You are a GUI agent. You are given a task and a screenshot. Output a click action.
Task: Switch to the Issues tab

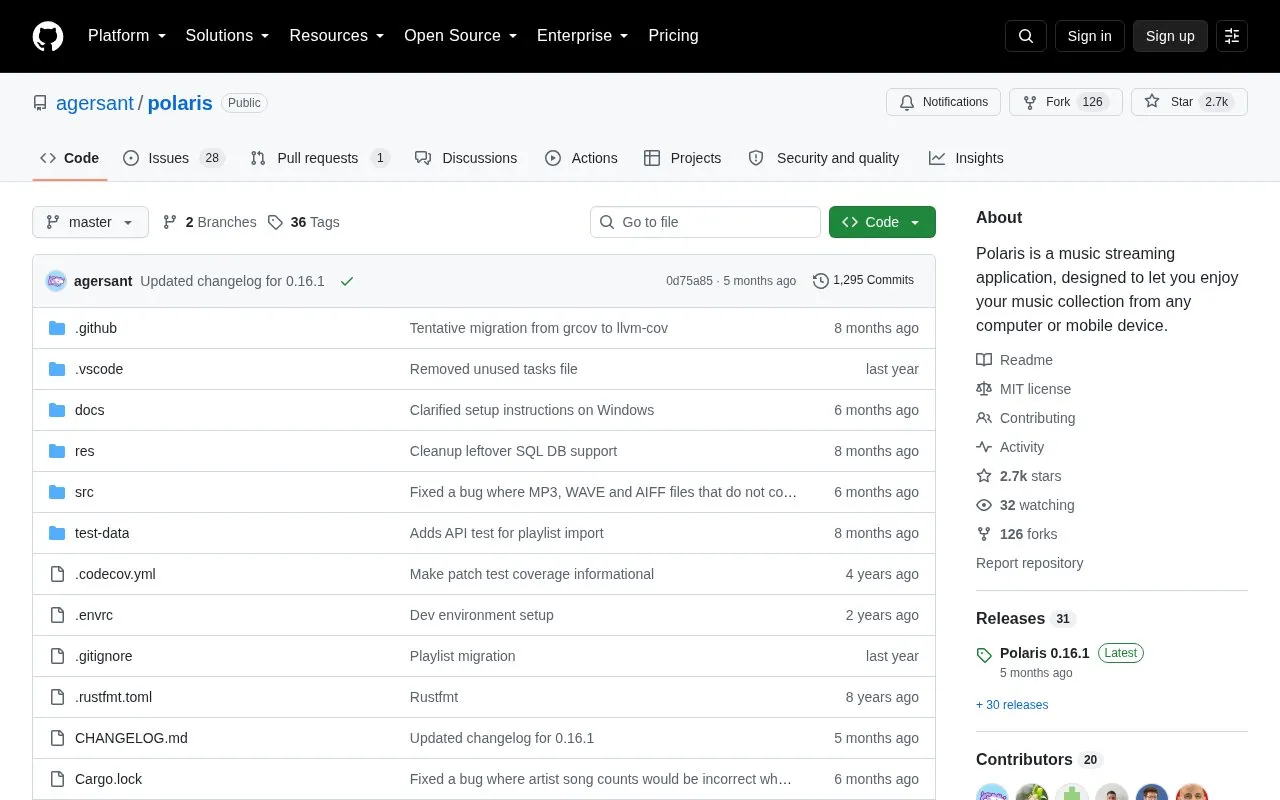174,158
